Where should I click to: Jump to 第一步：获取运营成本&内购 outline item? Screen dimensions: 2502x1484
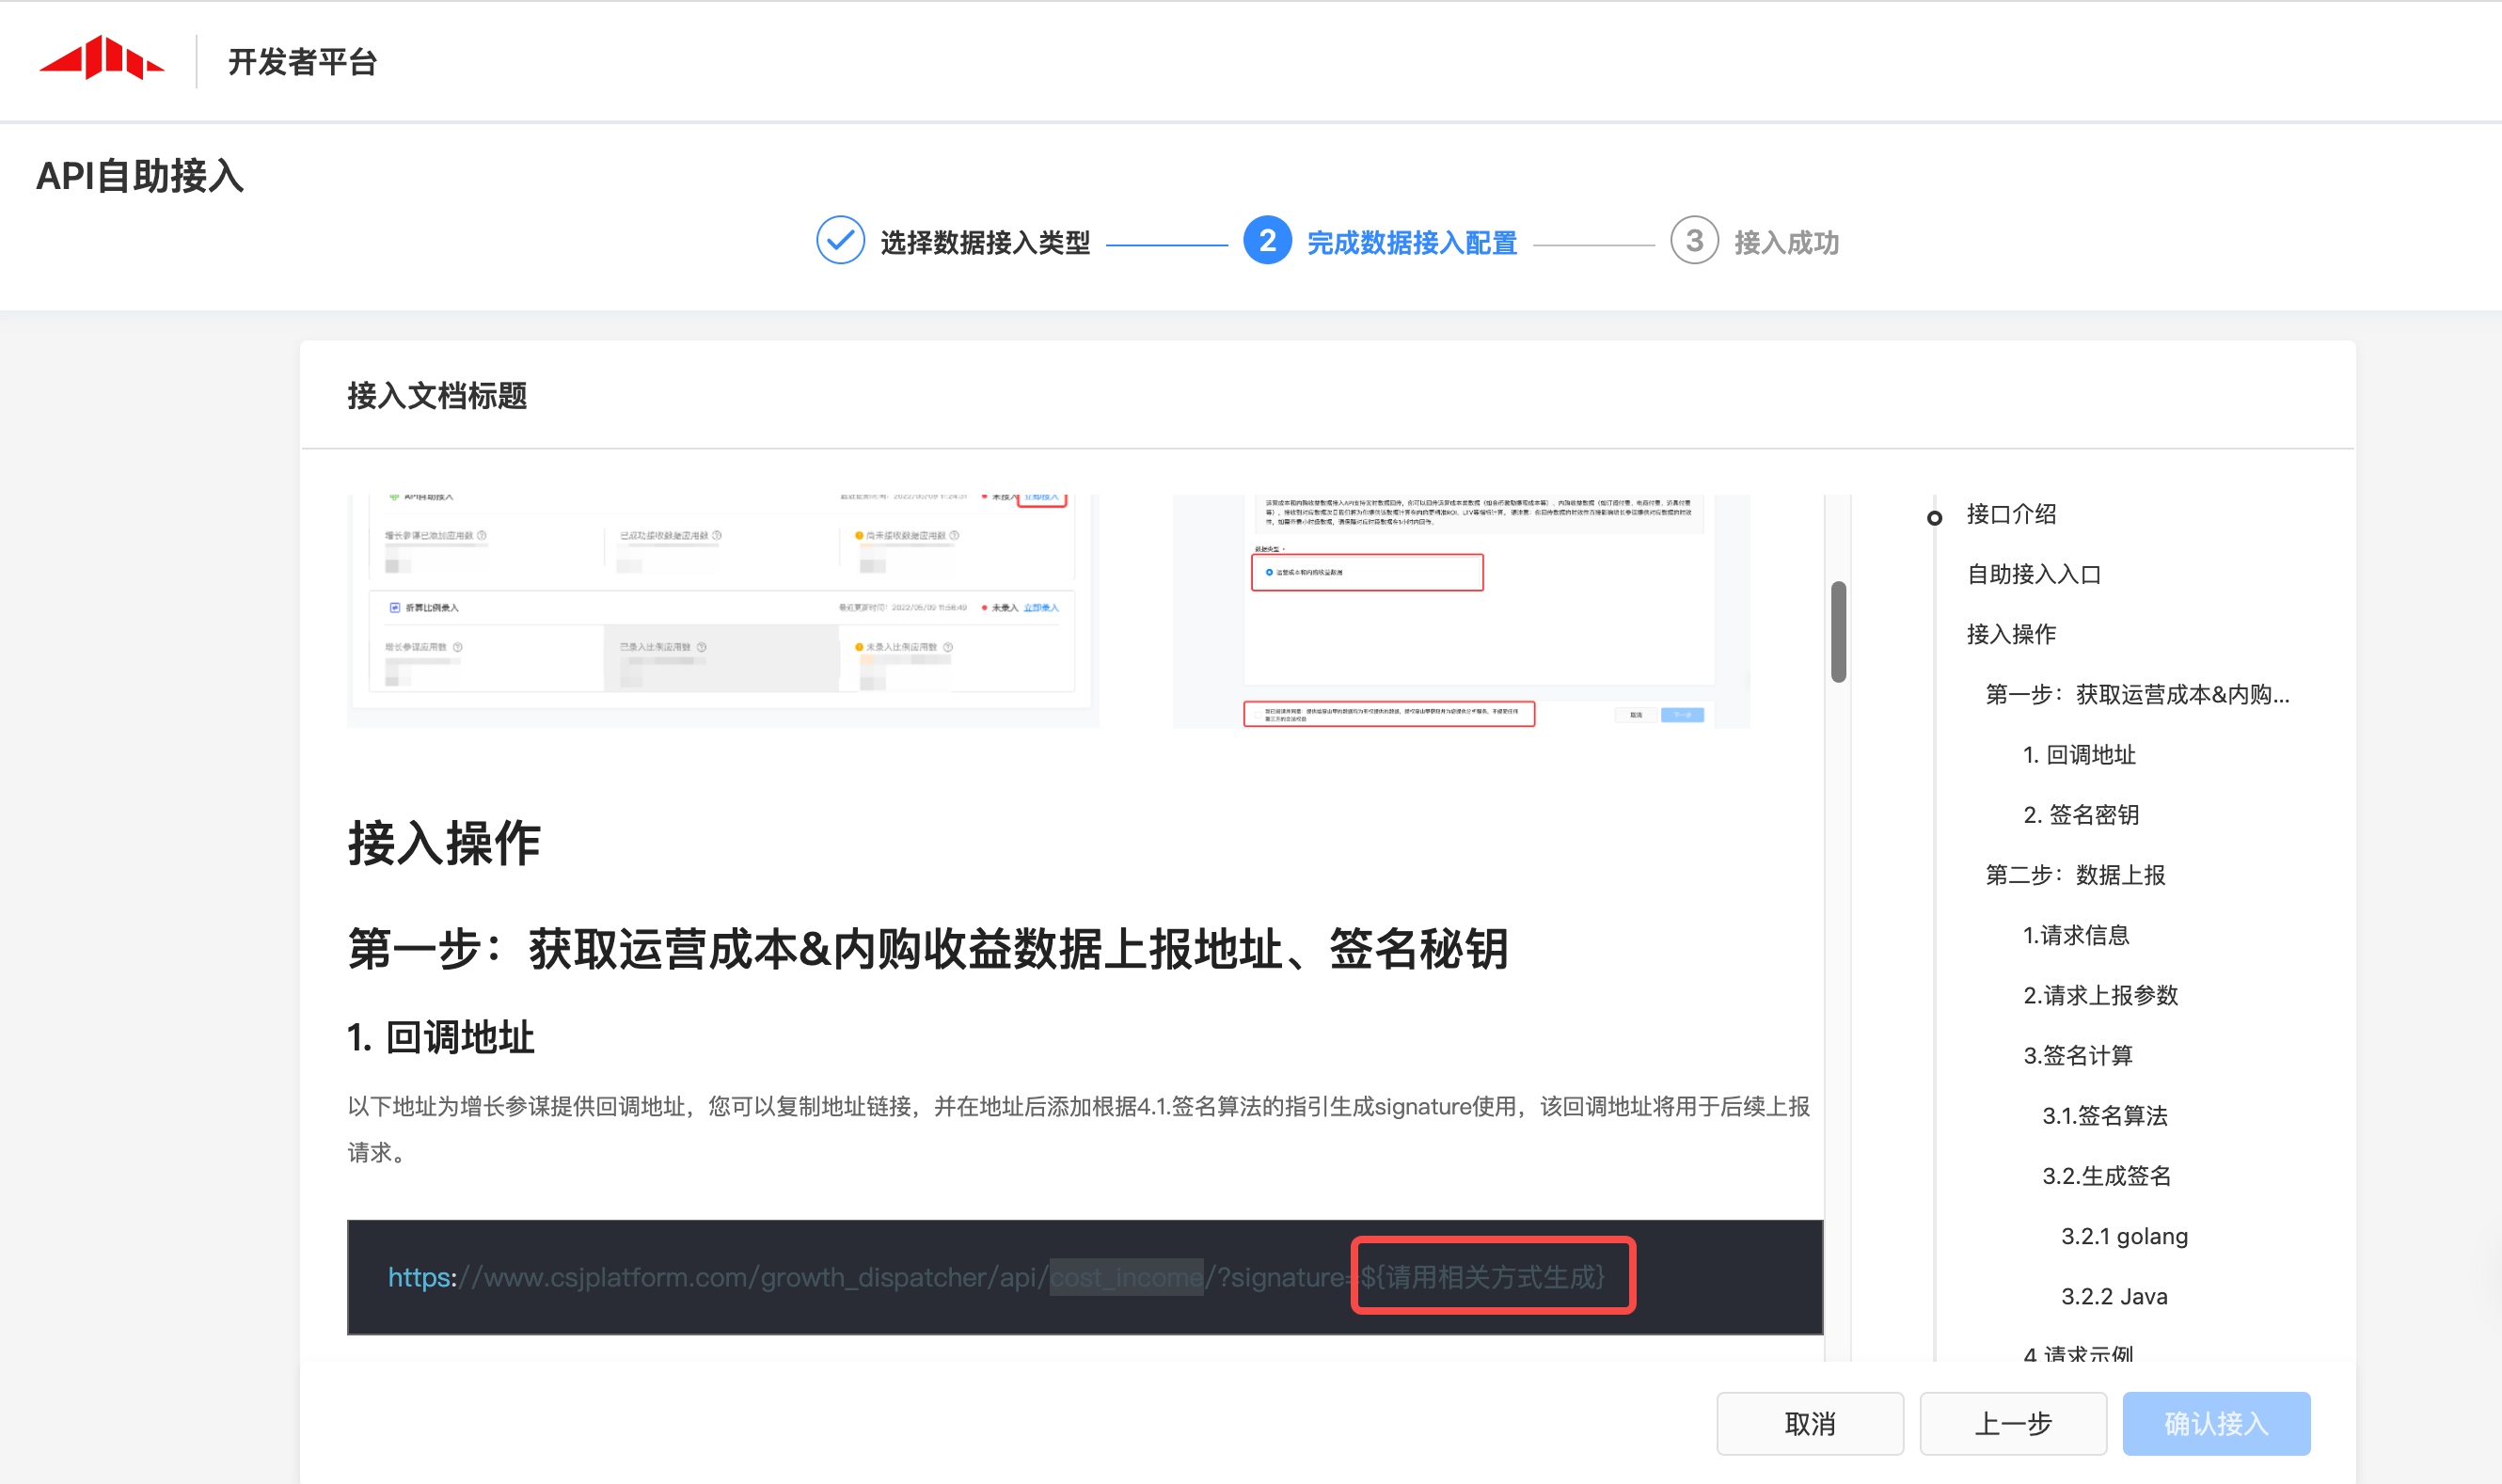[2137, 694]
